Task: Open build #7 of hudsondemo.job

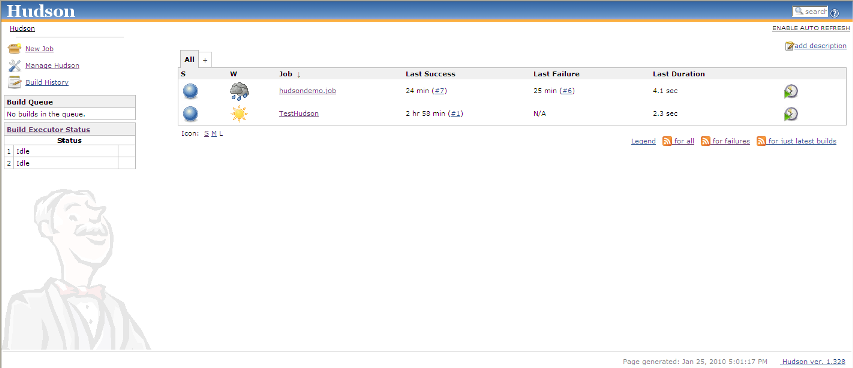Action: click(x=440, y=91)
